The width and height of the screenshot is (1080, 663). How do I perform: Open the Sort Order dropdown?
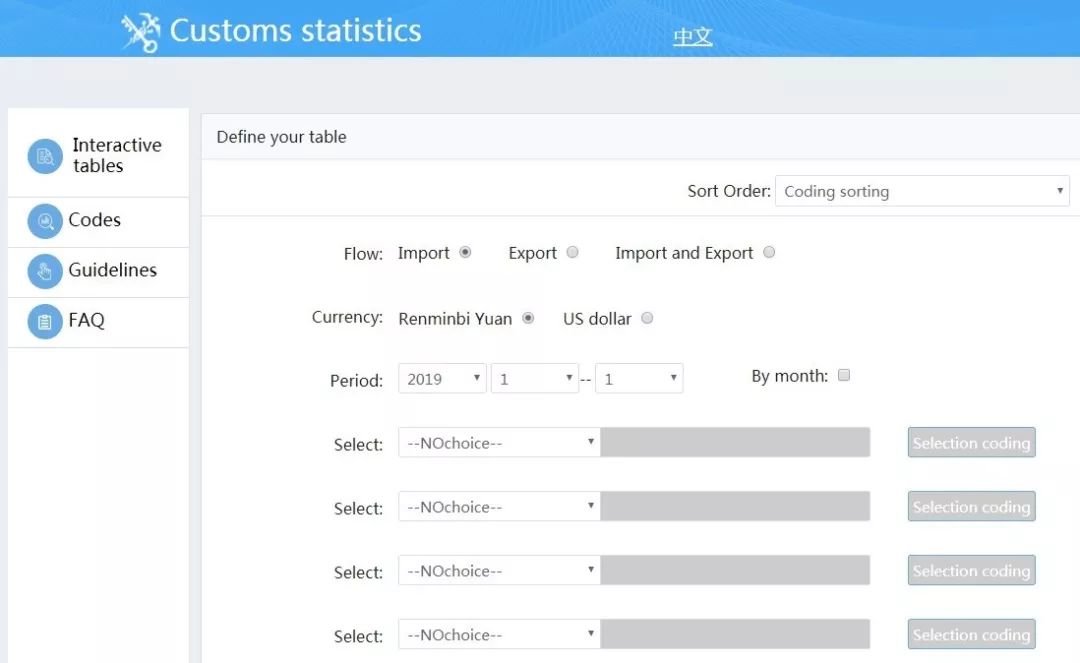click(921, 191)
